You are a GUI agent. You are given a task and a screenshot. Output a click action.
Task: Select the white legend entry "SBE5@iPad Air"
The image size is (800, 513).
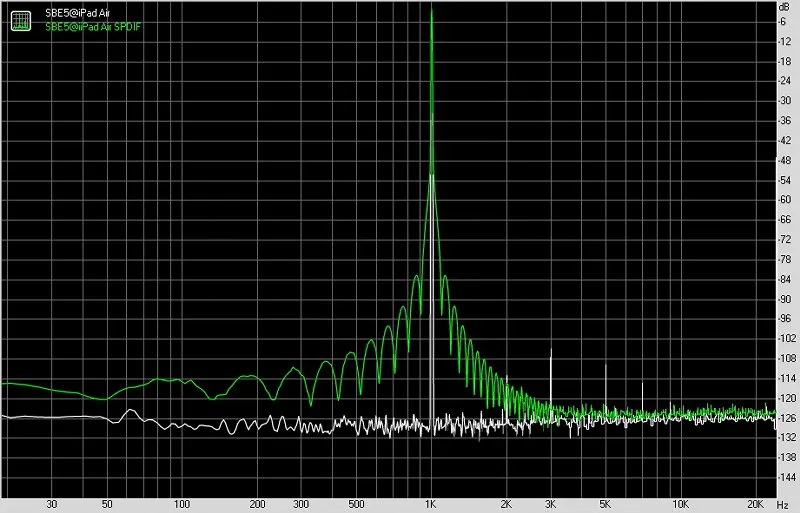pyautogui.click(x=78, y=13)
